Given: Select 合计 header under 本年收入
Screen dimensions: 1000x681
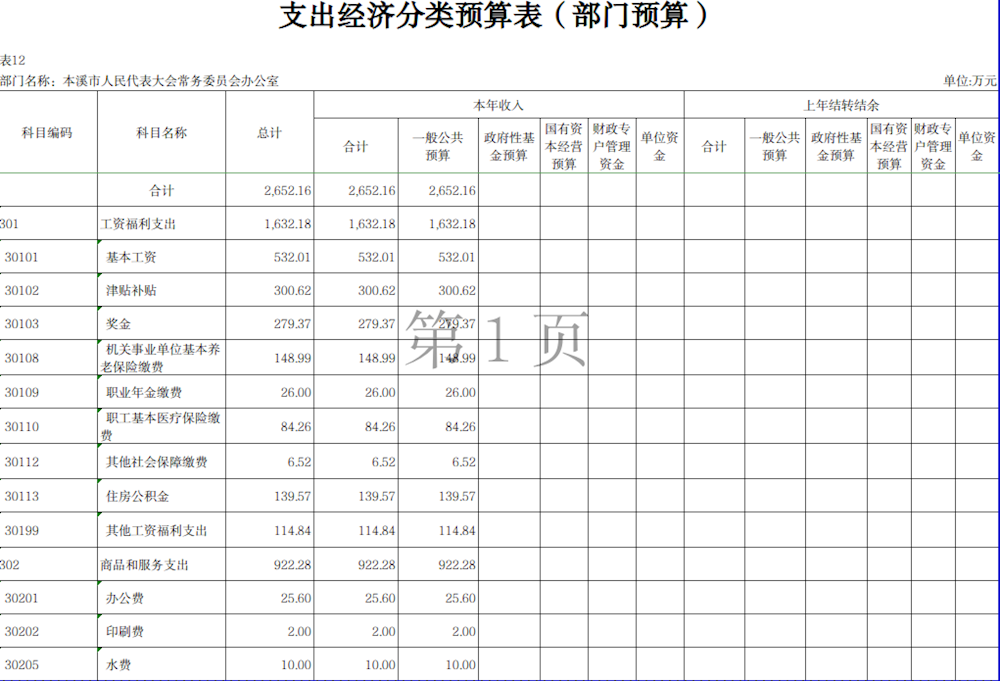Looking at the screenshot, I should 356,147.
